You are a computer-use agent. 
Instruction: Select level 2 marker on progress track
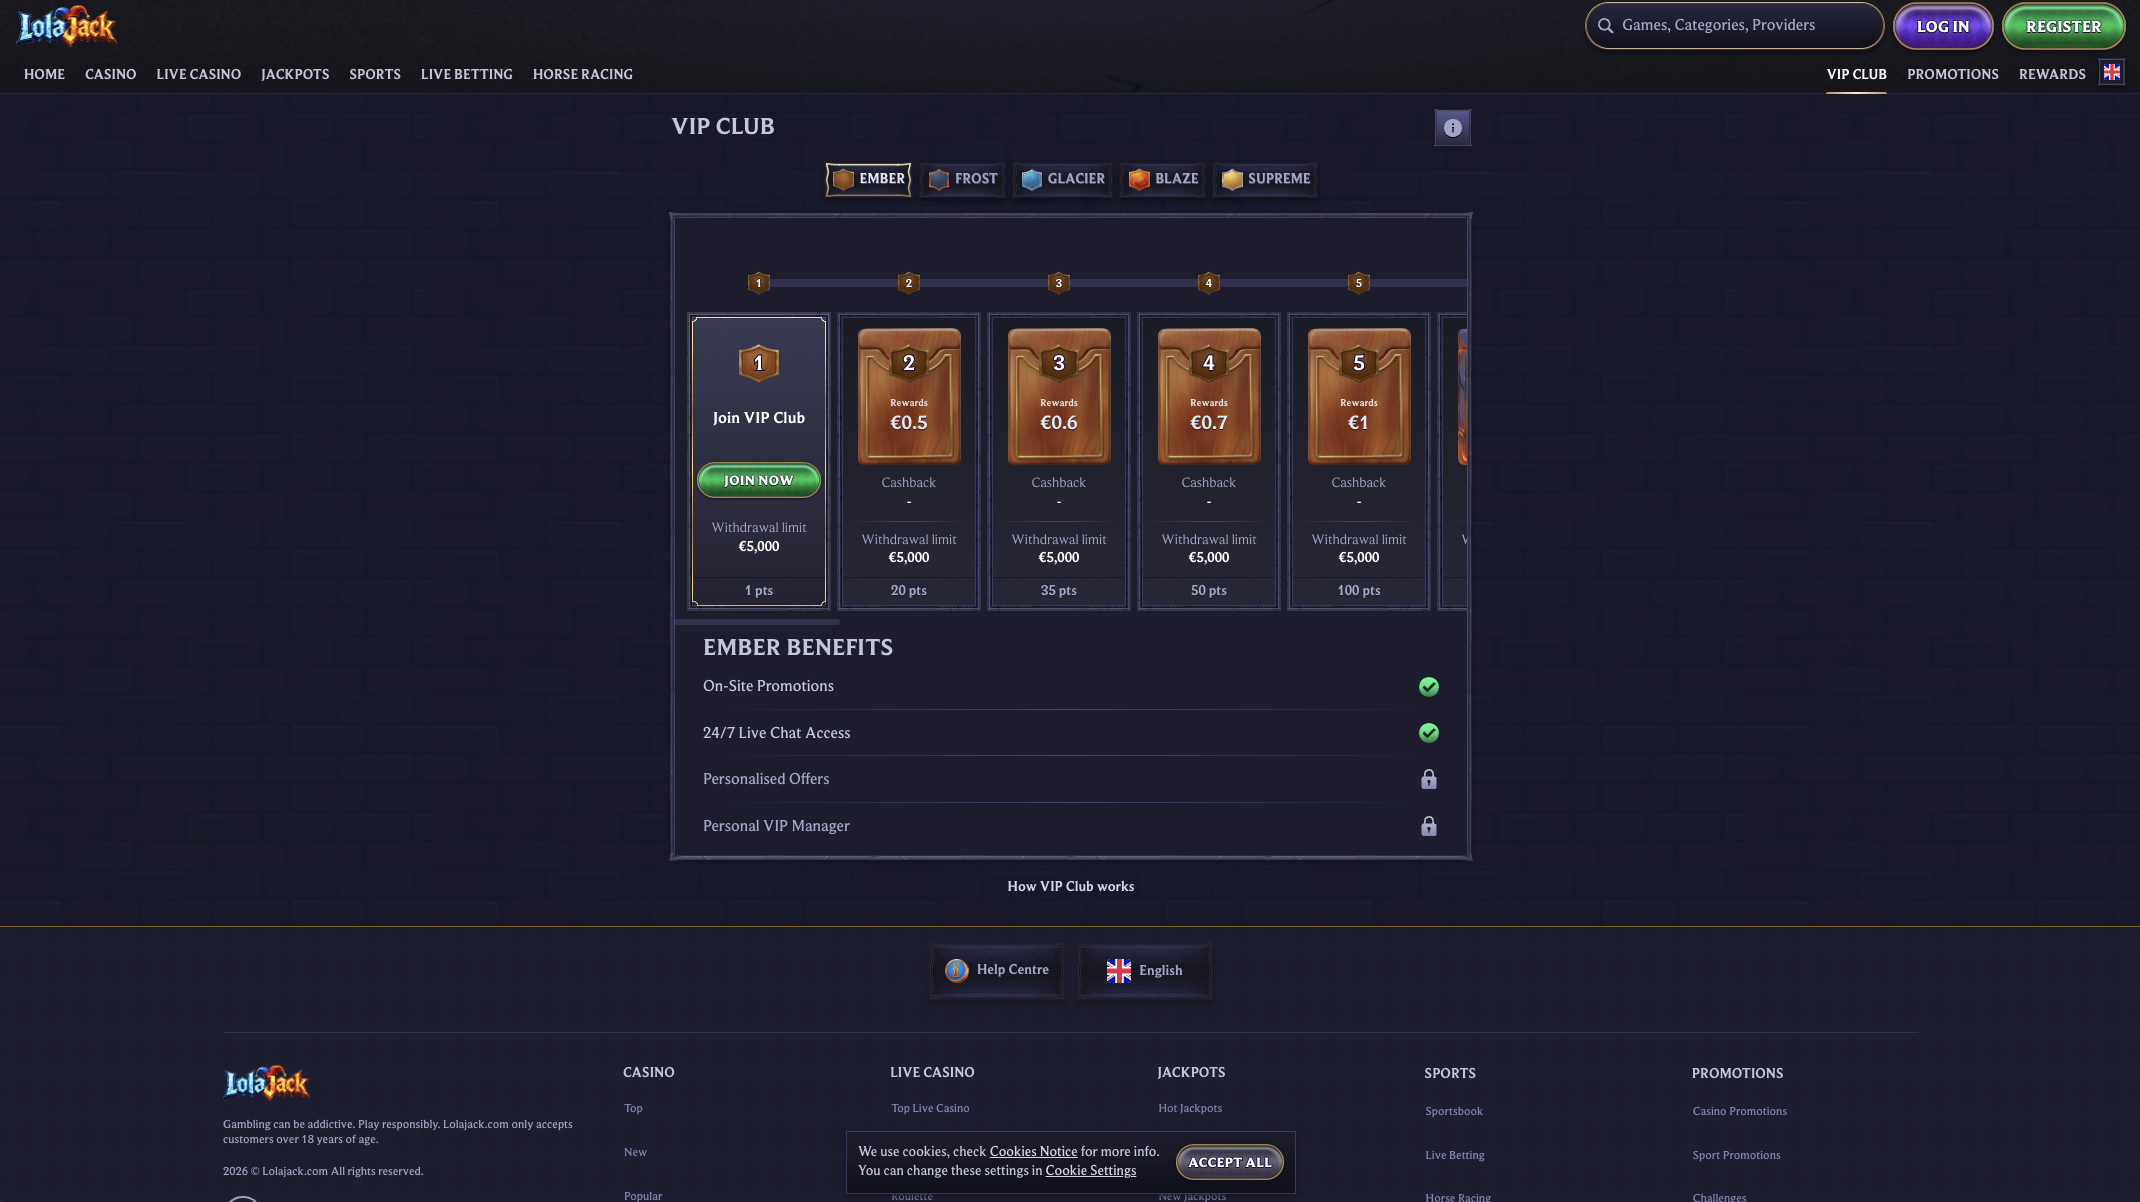tap(908, 283)
